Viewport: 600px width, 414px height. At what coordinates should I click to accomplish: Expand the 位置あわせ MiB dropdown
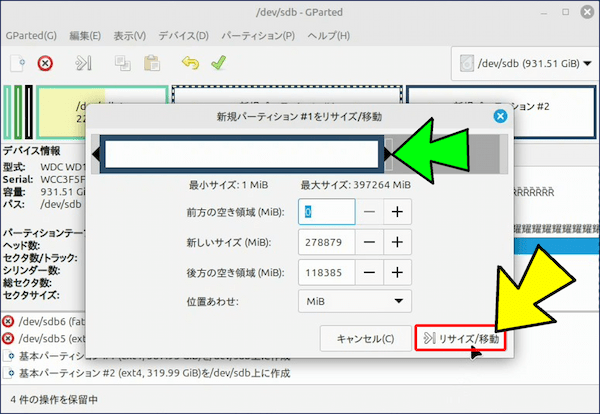coord(355,300)
